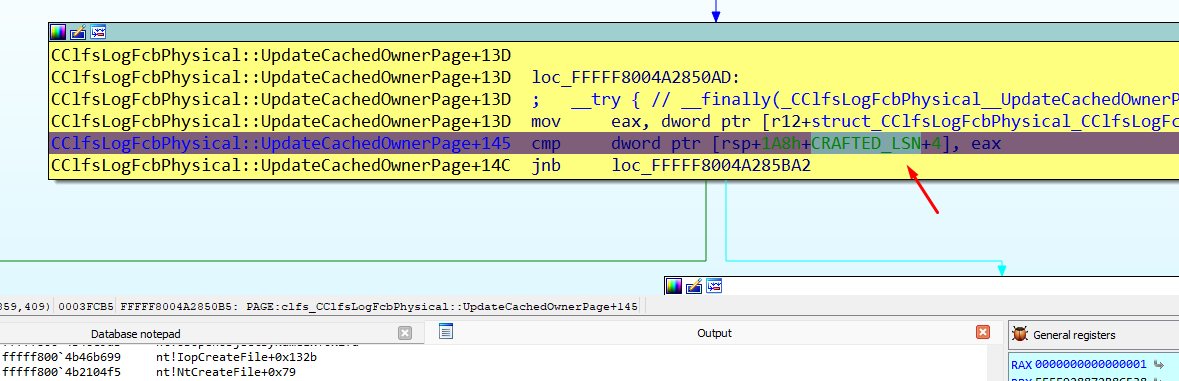The width and height of the screenshot is (1179, 381).
Task: Switch to the Output tab
Action: [714, 333]
